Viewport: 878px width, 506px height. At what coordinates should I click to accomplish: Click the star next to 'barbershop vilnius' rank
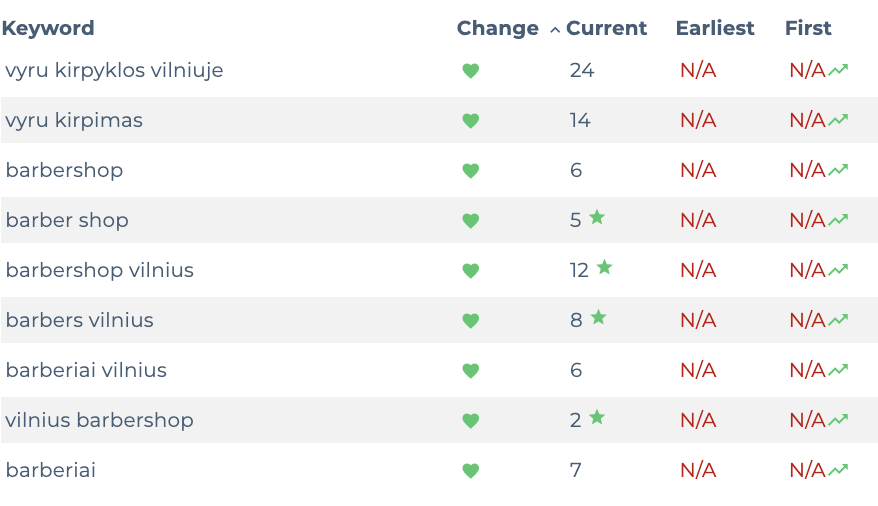[604, 267]
